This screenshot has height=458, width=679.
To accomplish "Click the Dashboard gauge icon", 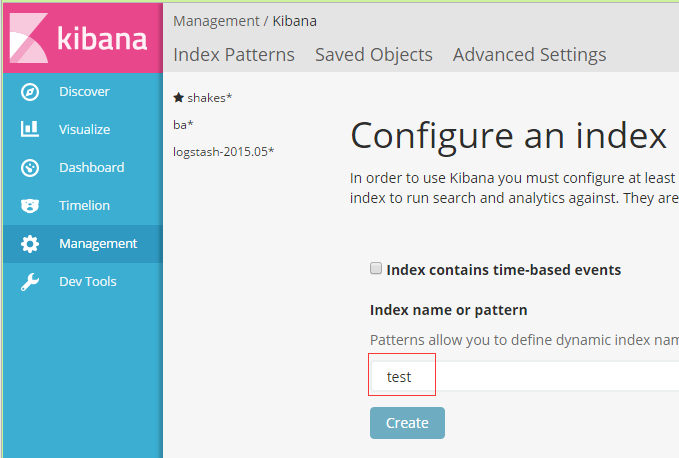I will click(30, 168).
